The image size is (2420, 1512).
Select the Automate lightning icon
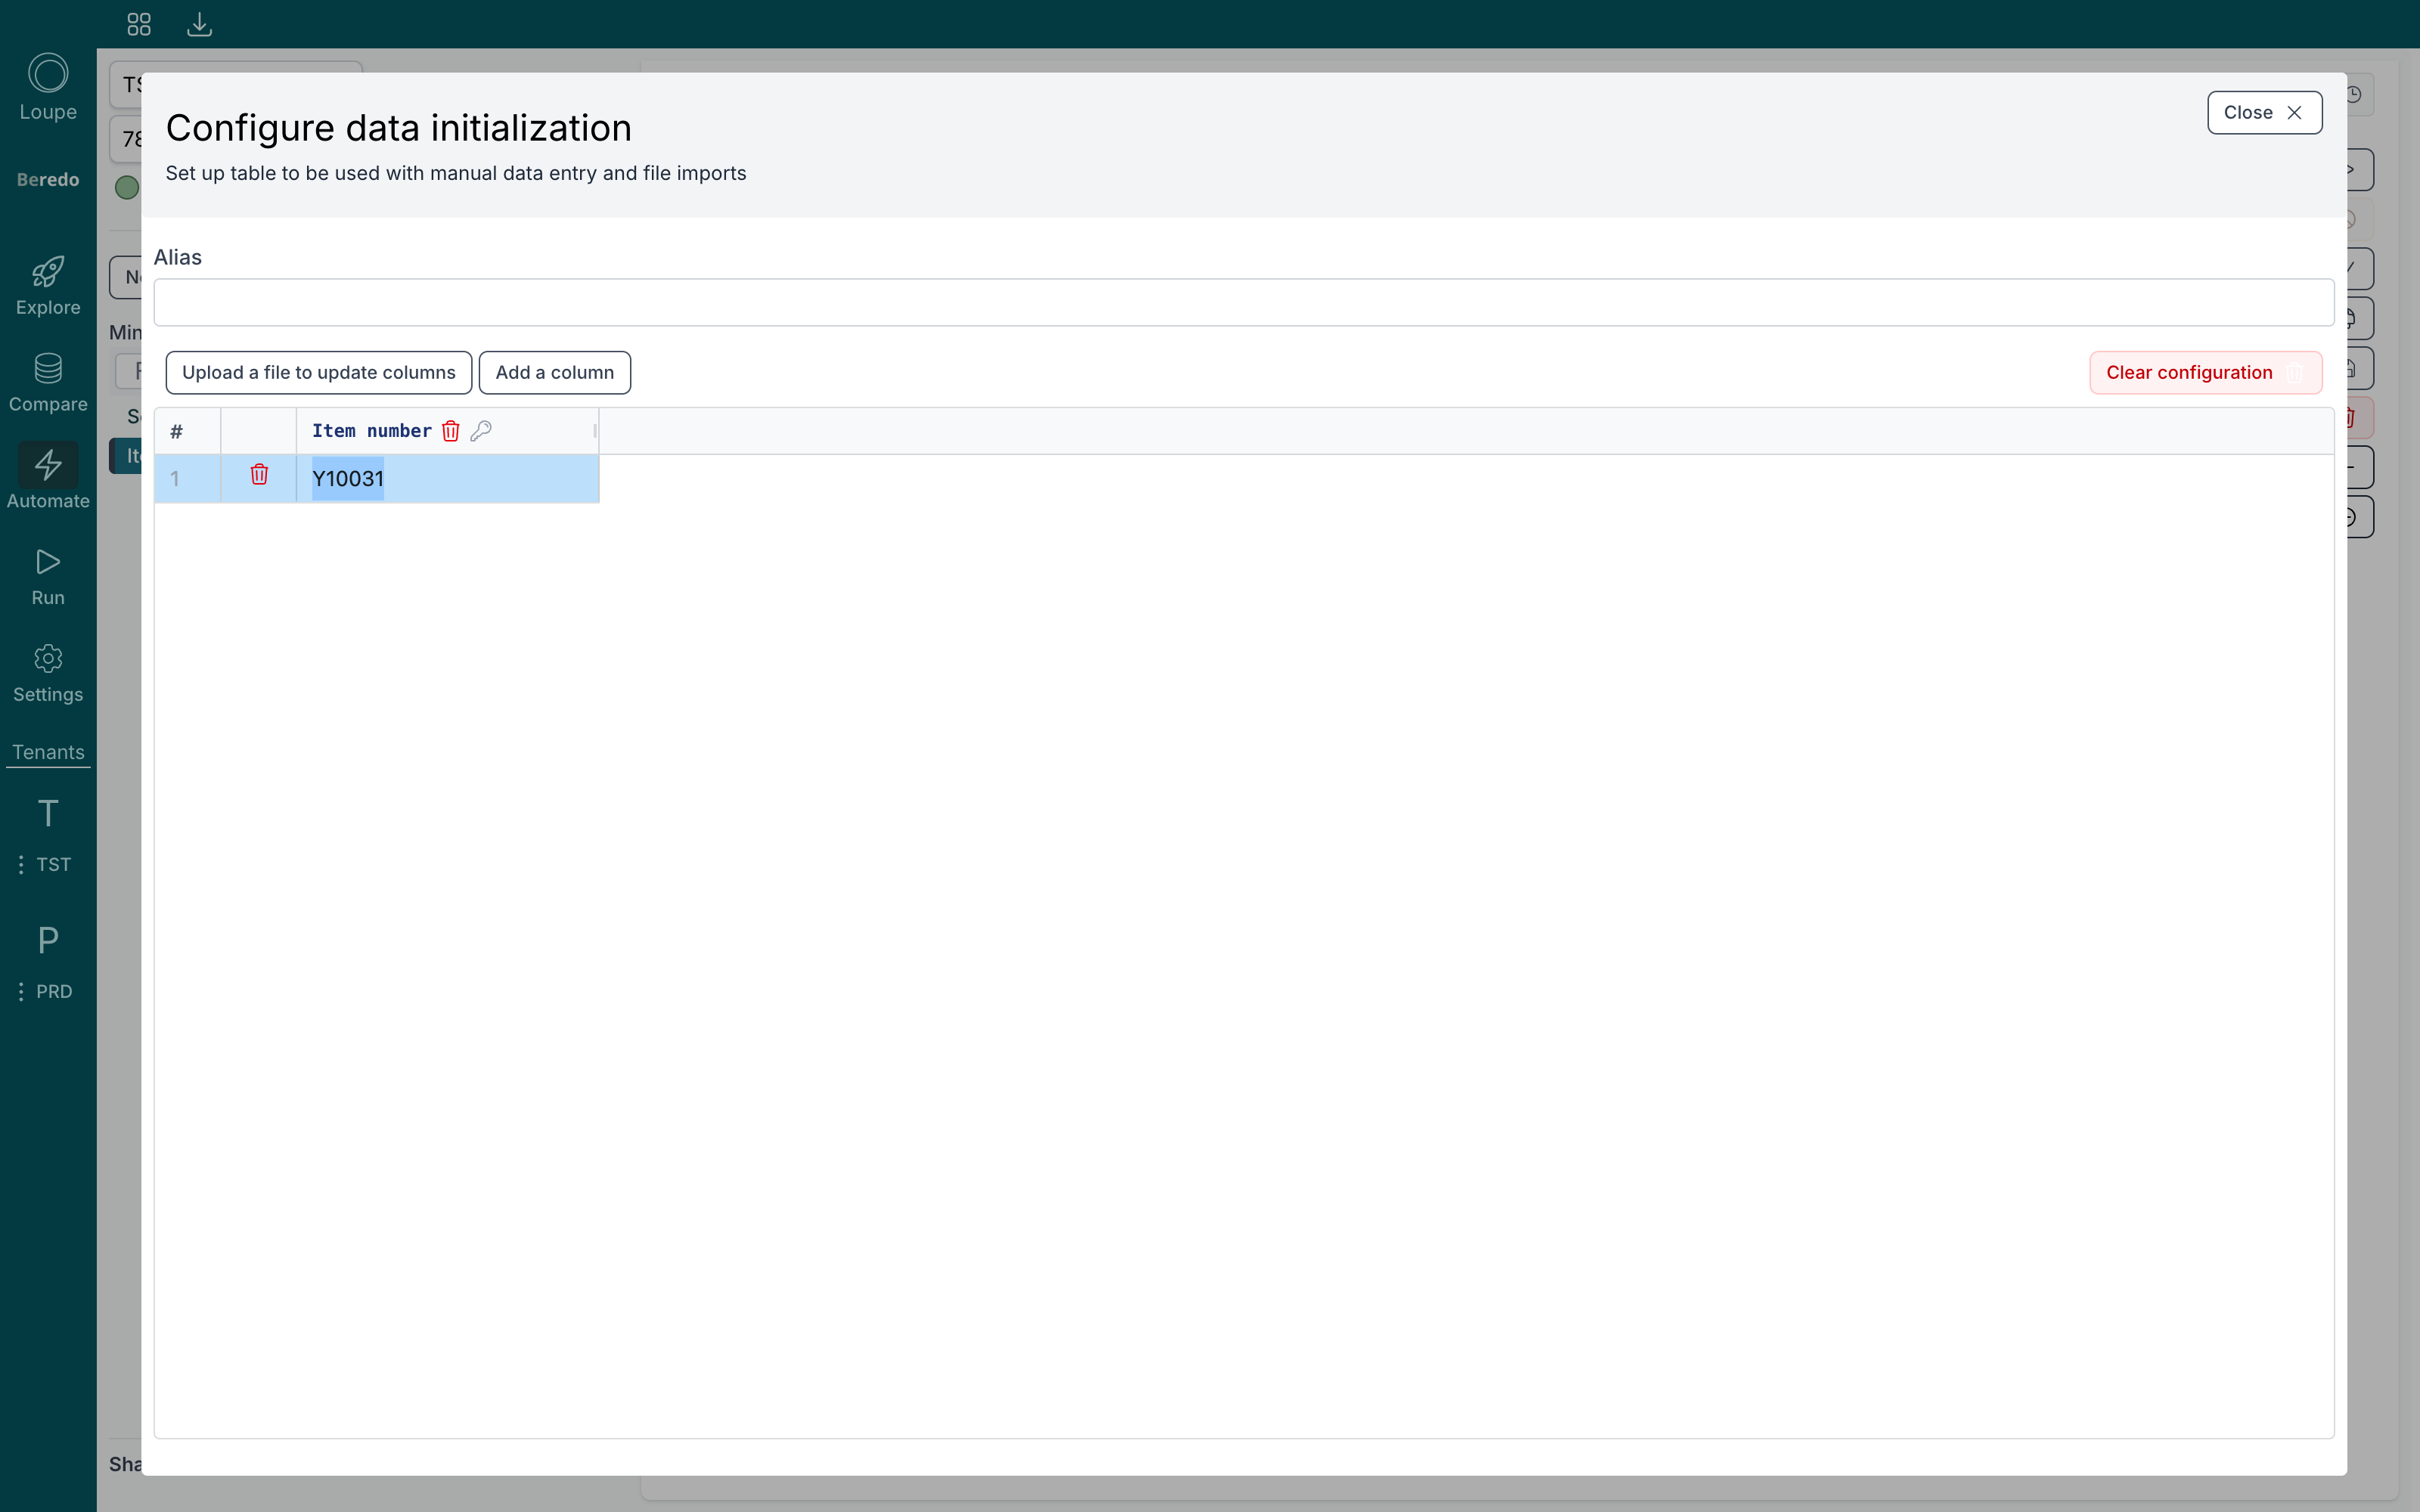[48, 465]
